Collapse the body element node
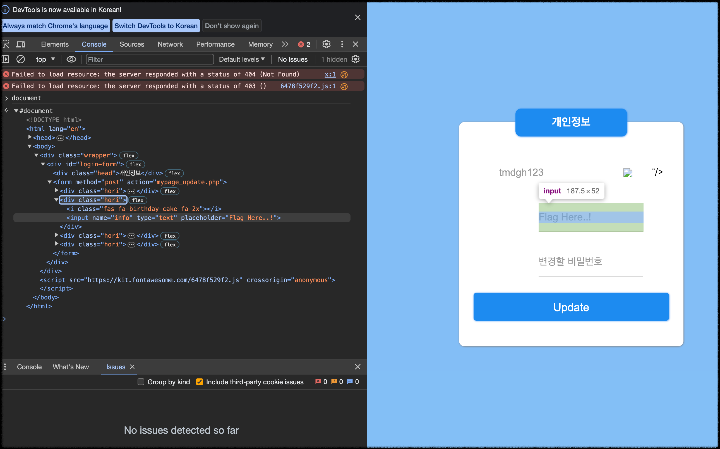This screenshot has height=449, width=720. click(x=29, y=146)
